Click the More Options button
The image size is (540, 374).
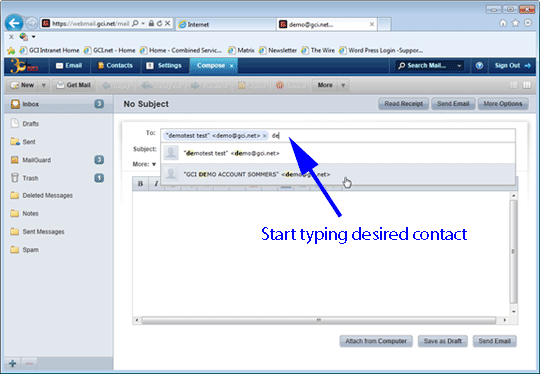click(x=503, y=104)
